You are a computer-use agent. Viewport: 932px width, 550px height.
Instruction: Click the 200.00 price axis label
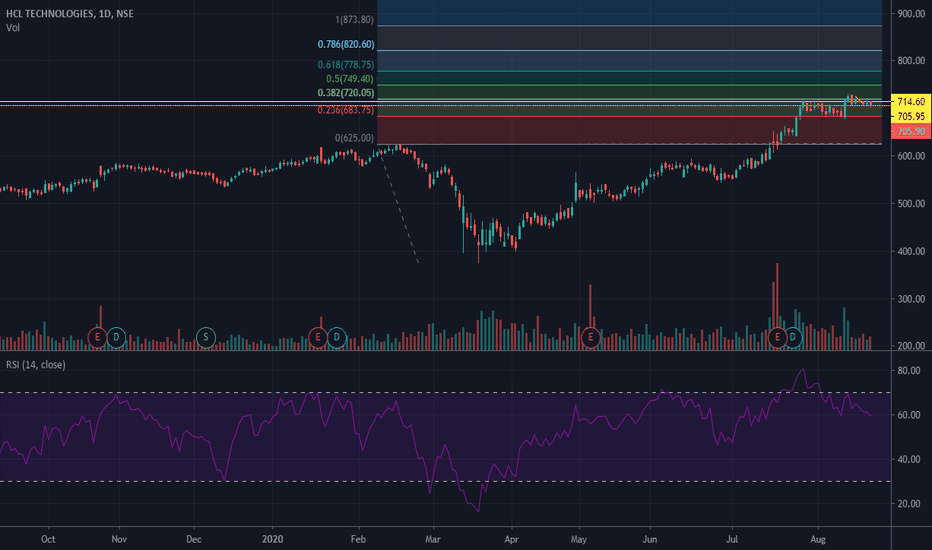[x=911, y=345]
